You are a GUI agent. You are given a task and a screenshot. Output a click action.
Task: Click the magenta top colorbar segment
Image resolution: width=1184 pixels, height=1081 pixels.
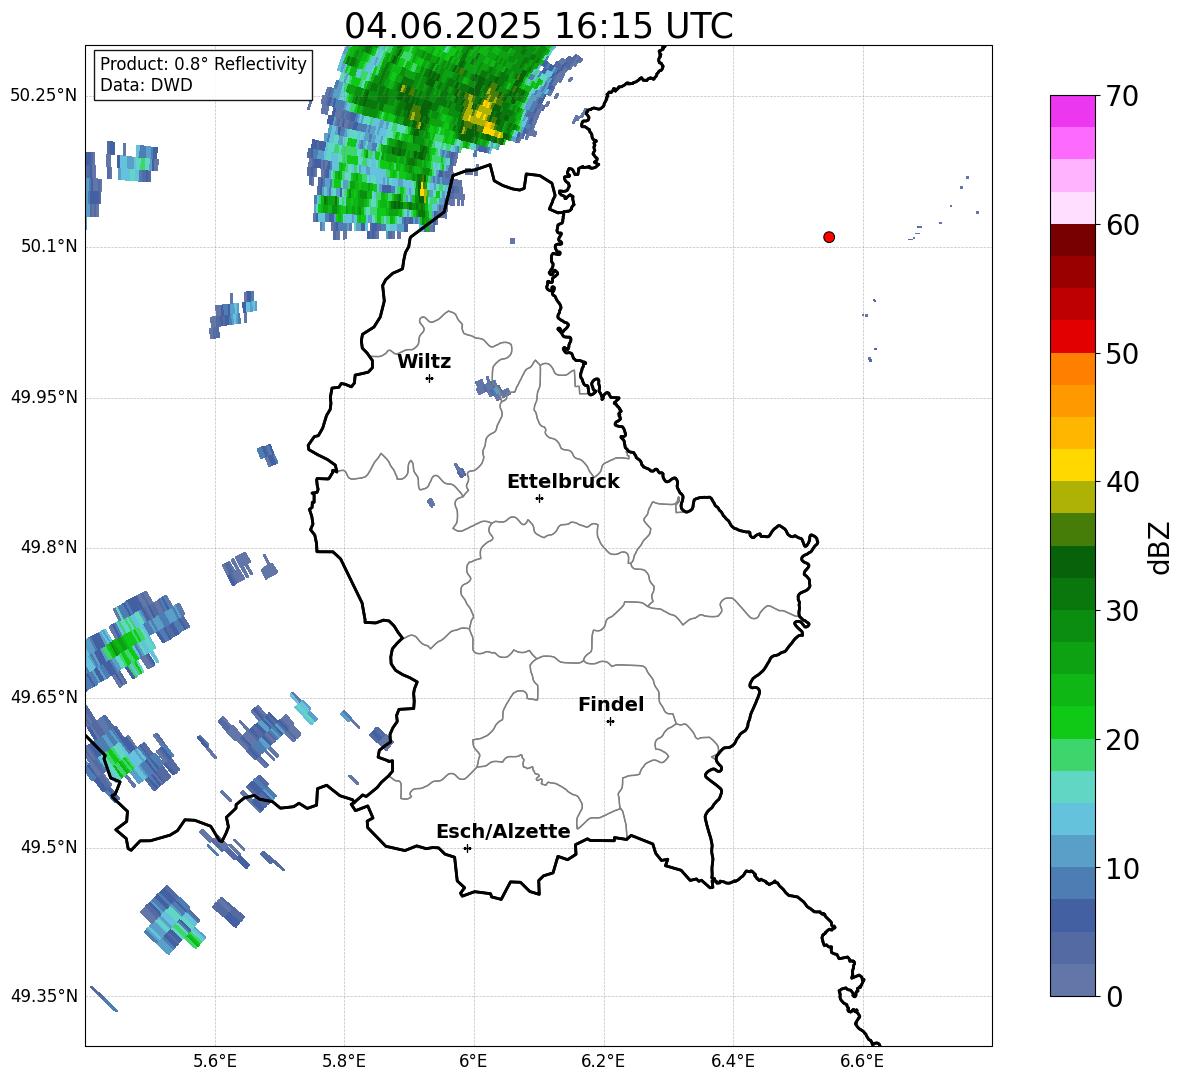click(x=1072, y=111)
